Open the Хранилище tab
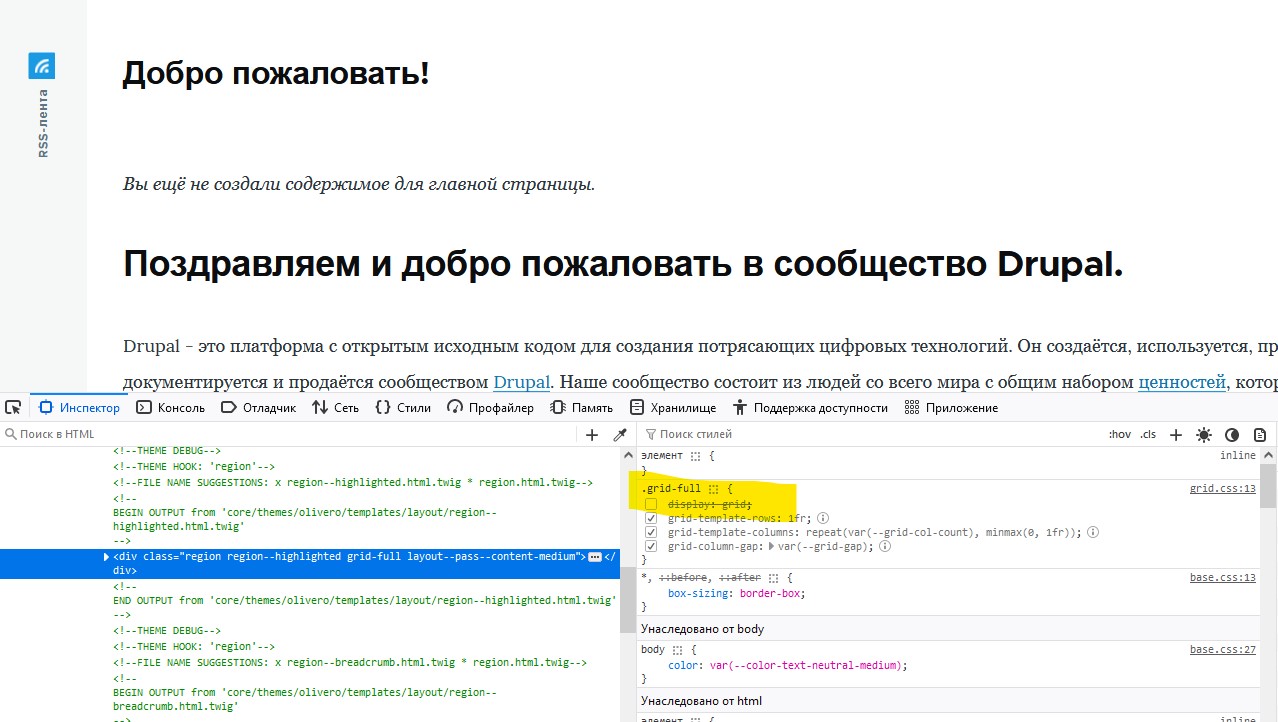 [x=673, y=408]
